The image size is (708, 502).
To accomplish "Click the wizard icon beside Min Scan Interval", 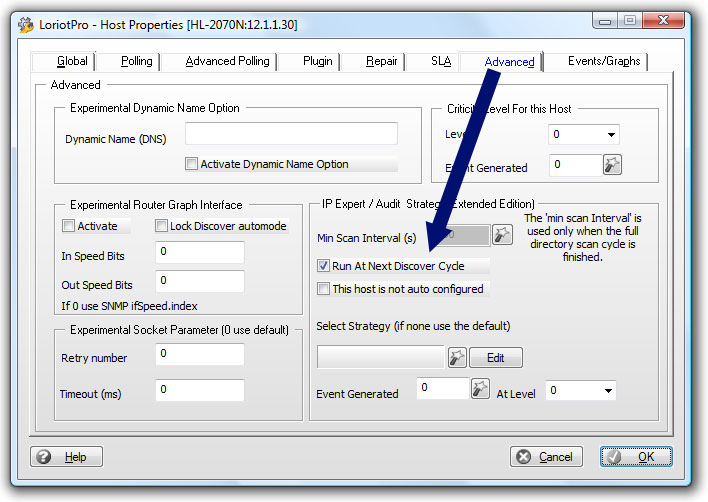I will [x=502, y=235].
